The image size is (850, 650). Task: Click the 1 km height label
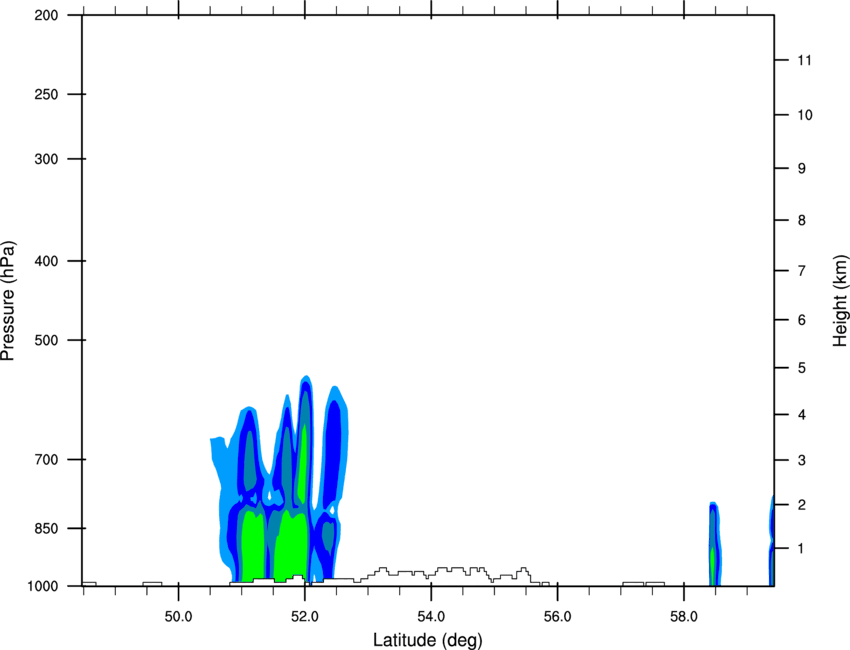(801, 549)
